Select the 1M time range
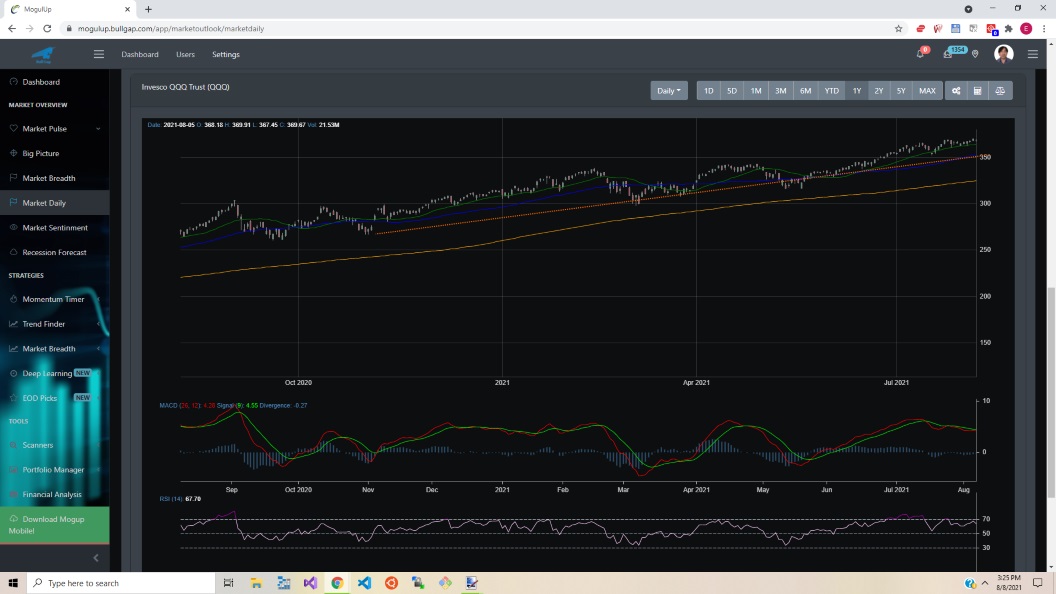This screenshot has height=594, width=1056. [756, 91]
